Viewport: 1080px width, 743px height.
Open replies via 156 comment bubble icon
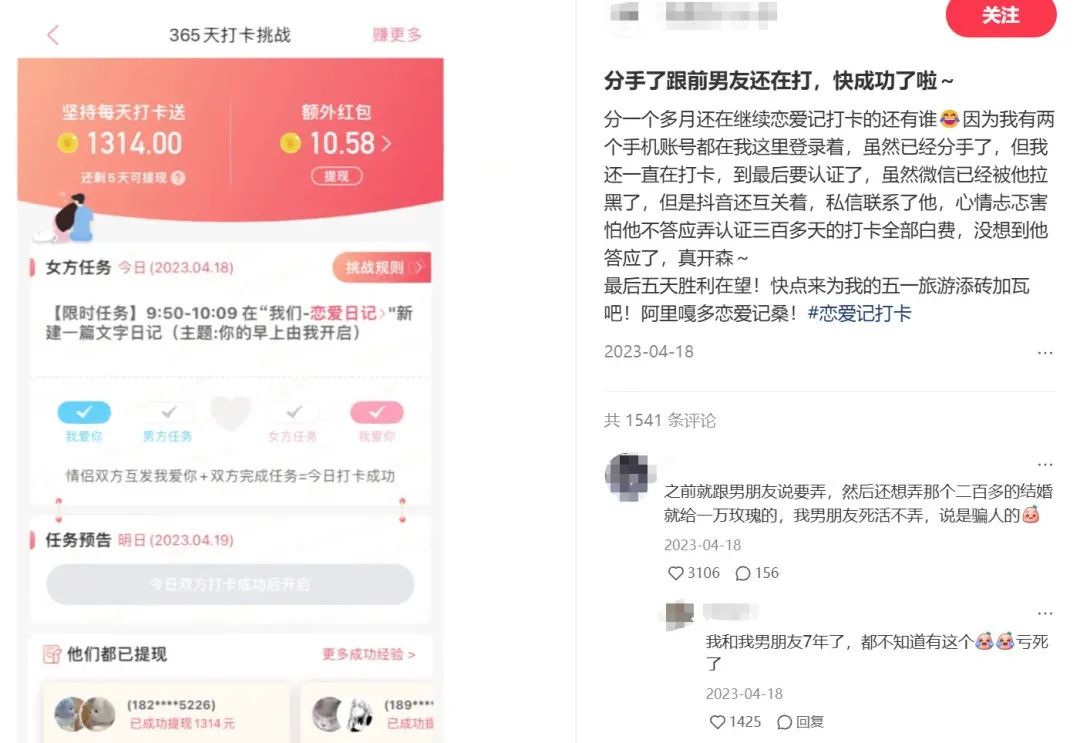click(x=742, y=573)
